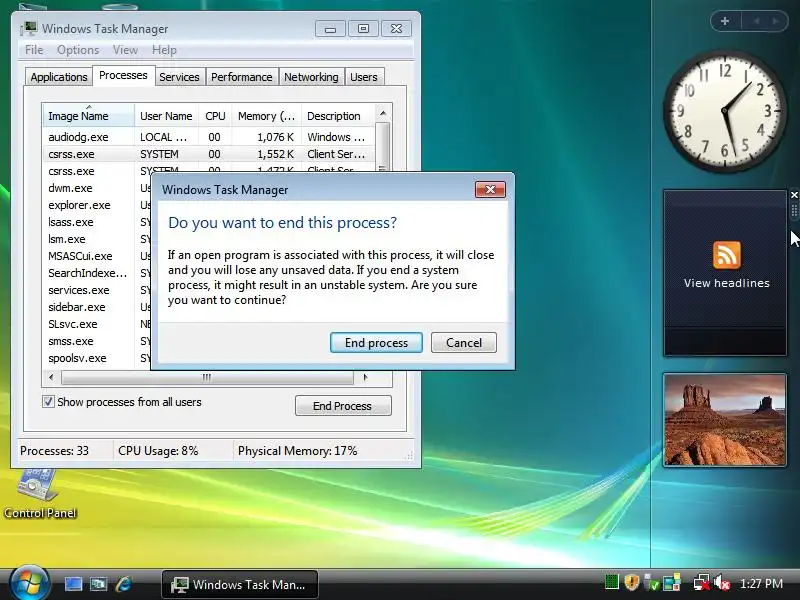Screen dimensions: 800x600
Task: Click the desert slideshow gadget picture
Action: click(725, 419)
